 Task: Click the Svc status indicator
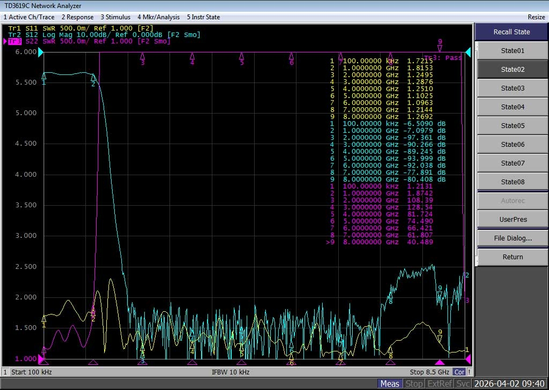pos(463,384)
